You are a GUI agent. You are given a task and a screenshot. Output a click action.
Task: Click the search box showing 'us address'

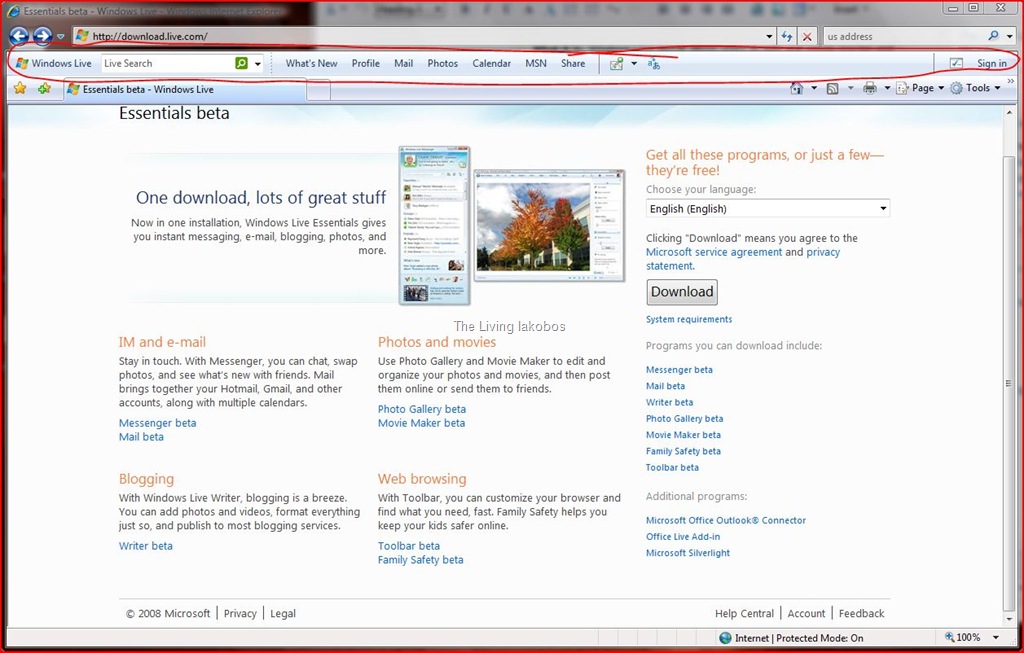(x=904, y=37)
